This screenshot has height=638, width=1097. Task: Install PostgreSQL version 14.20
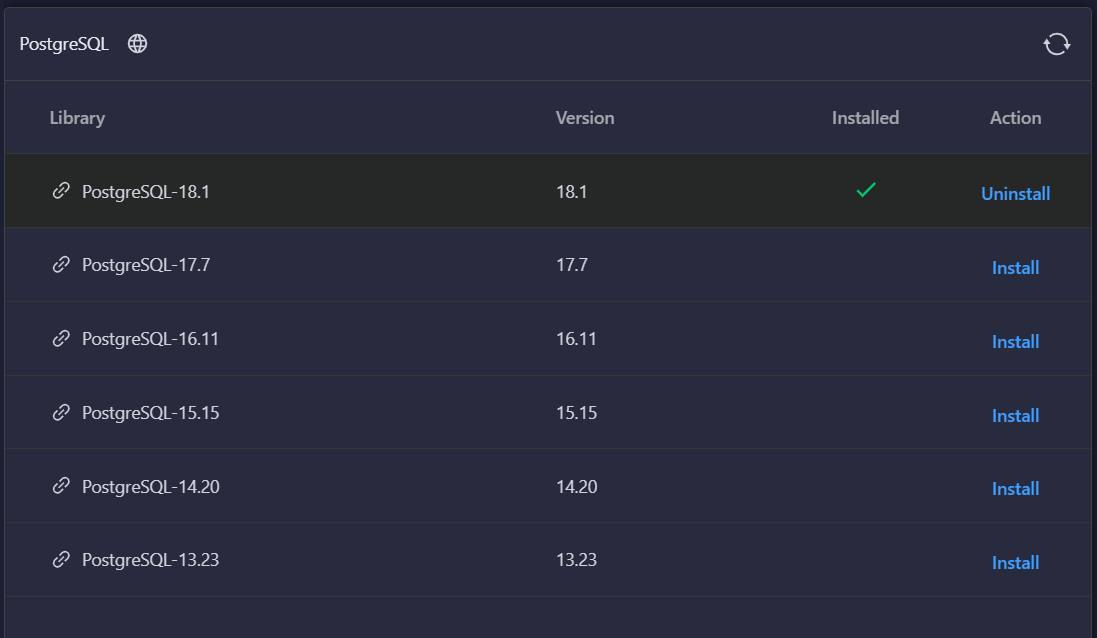pos(1015,489)
